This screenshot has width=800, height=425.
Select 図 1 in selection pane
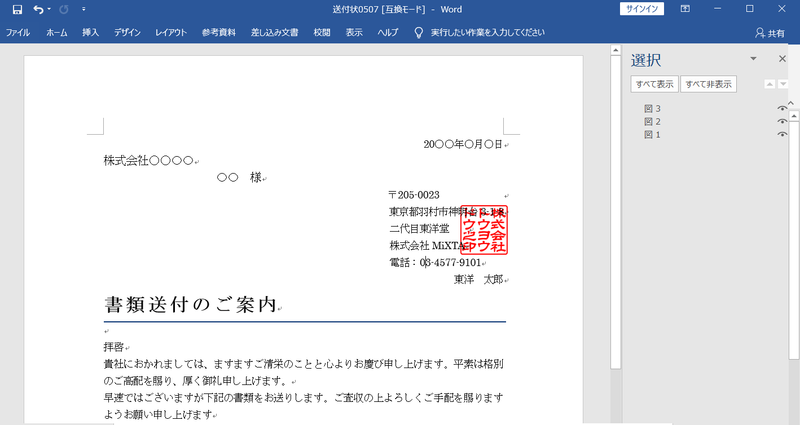pyautogui.click(x=653, y=135)
